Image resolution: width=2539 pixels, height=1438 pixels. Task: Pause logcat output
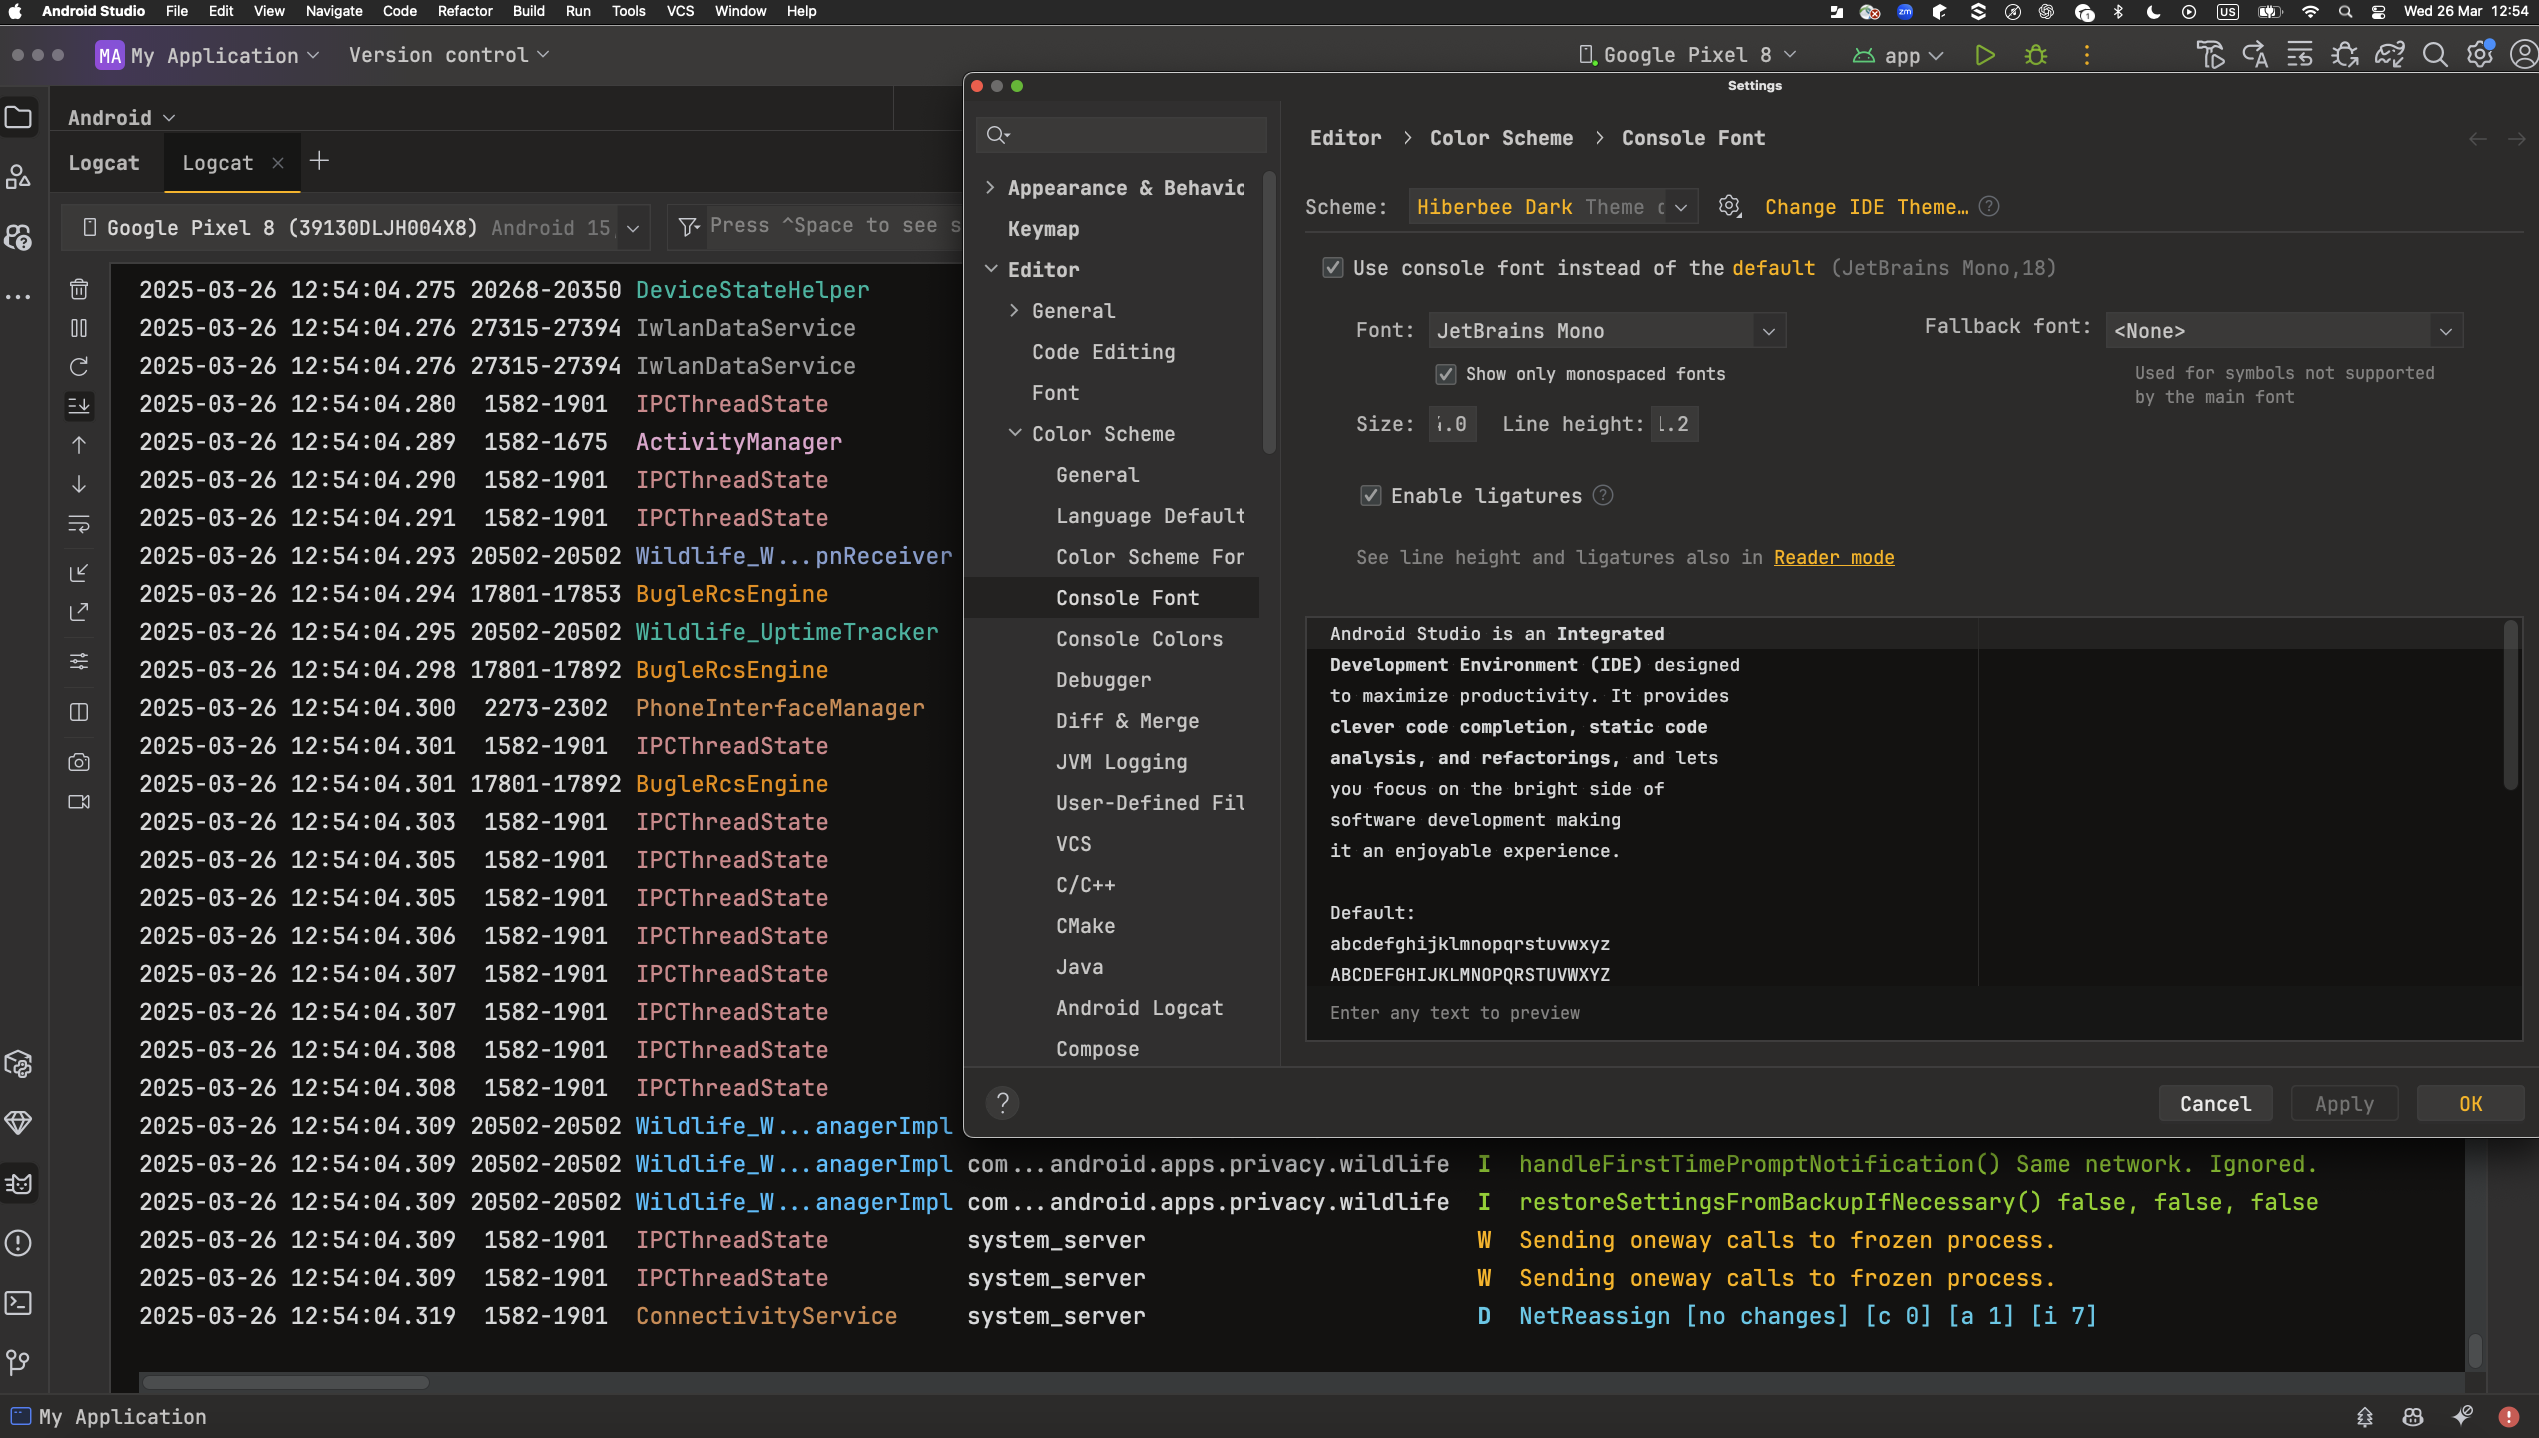coord(79,328)
